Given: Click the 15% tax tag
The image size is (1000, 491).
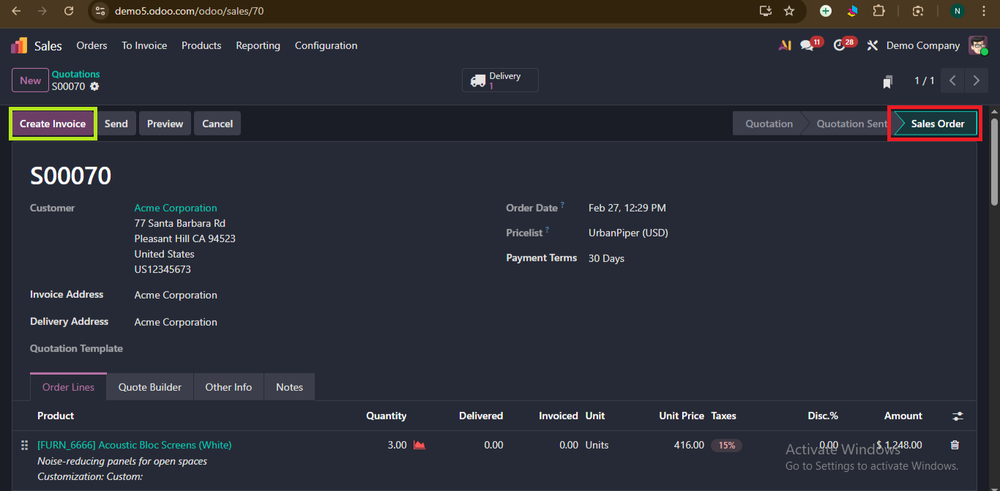Looking at the screenshot, I should pyautogui.click(x=726, y=445).
